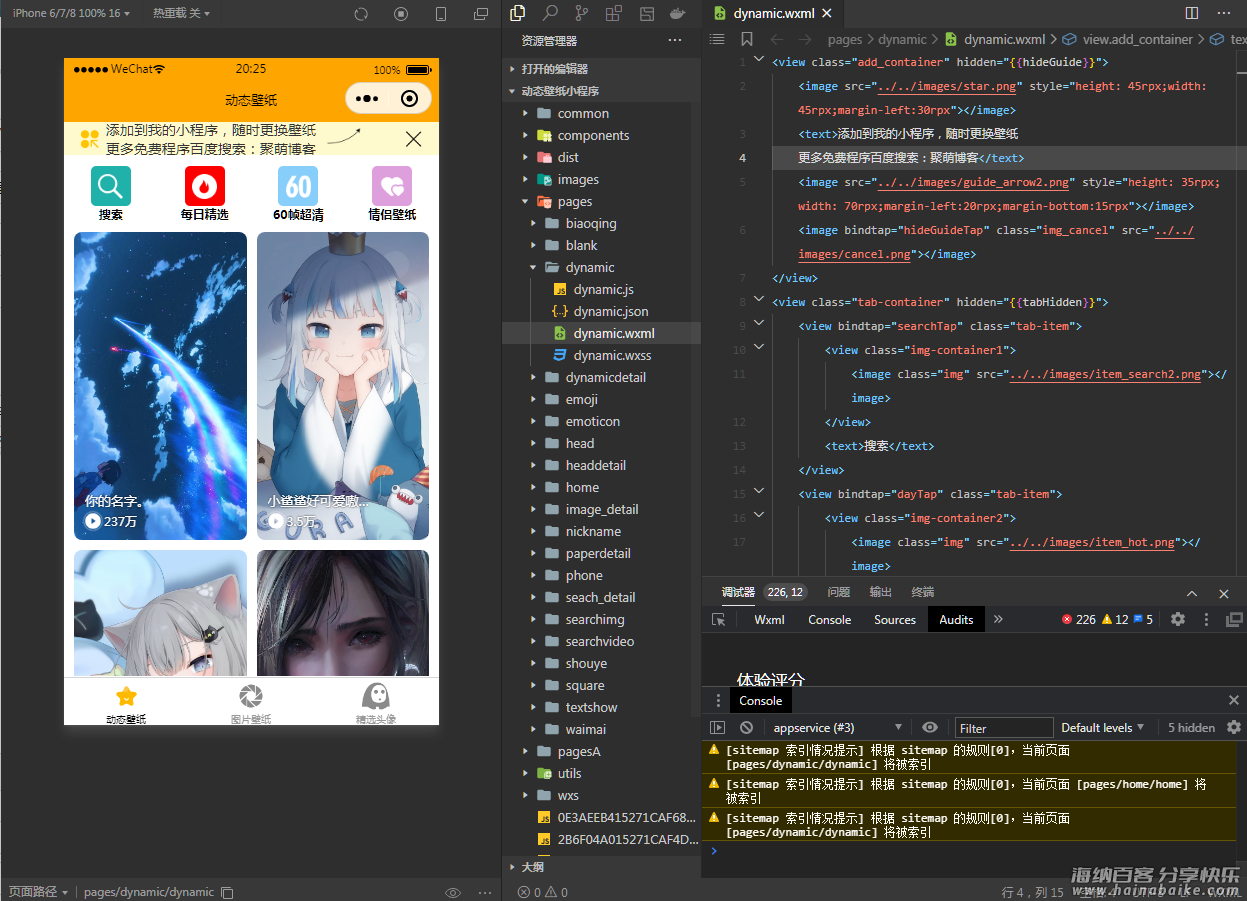Open dynamic.wxss in the file tree

pos(612,355)
